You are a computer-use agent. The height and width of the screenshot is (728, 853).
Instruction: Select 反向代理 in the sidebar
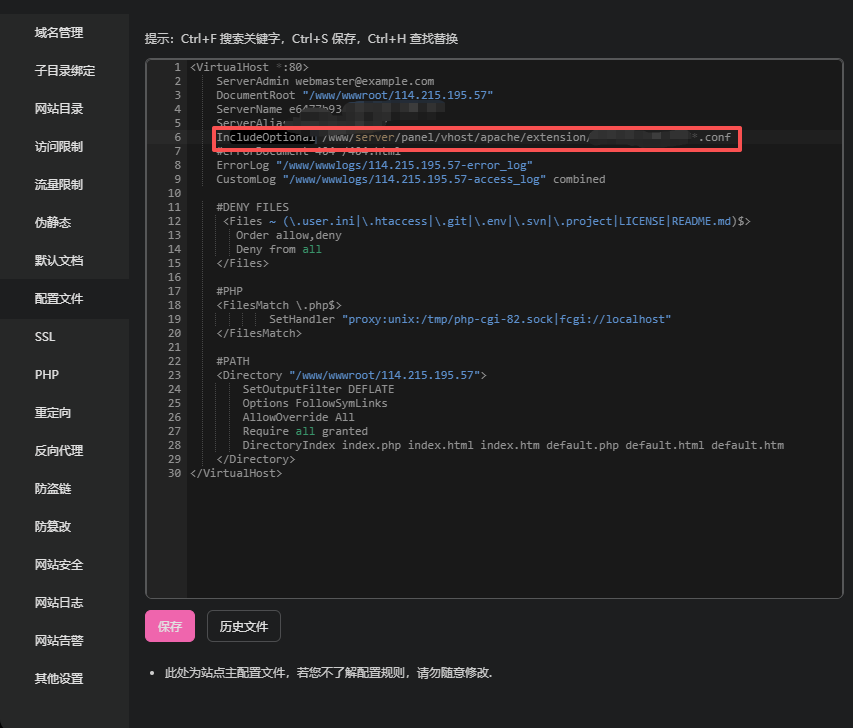[x=59, y=451]
